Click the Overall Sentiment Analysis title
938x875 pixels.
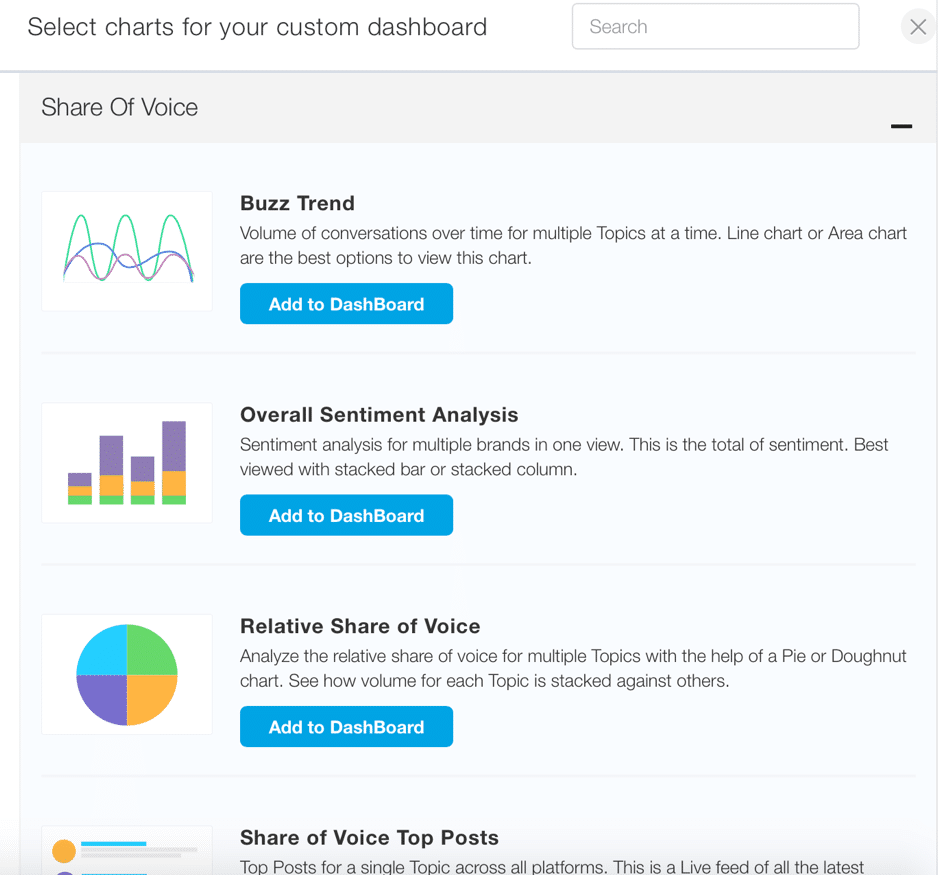click(x=379, y=414)
